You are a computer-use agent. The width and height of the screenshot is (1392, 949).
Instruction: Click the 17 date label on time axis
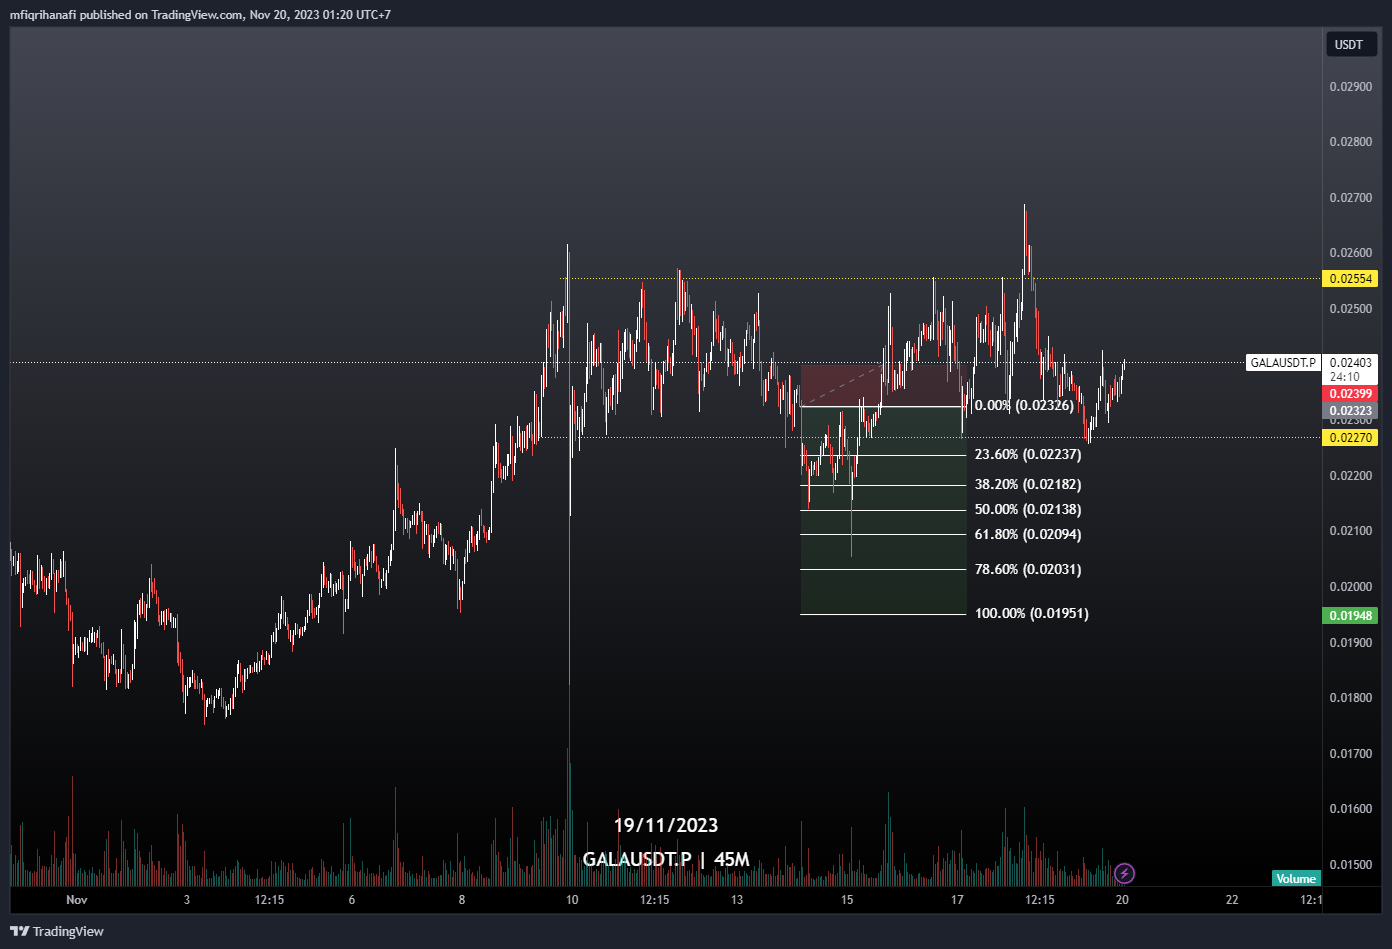coord(957,900)
